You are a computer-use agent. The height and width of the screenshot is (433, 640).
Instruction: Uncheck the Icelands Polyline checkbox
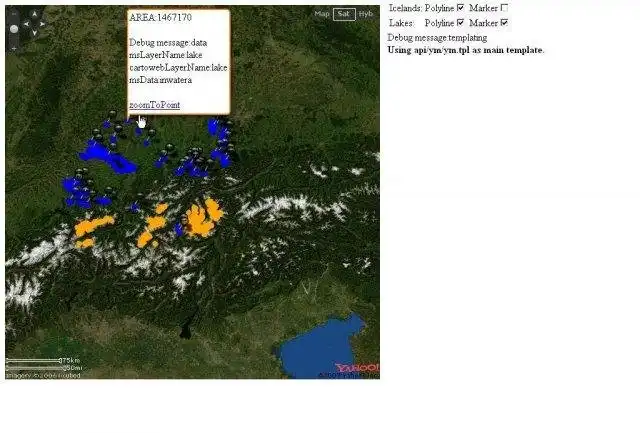coord(460,8)
